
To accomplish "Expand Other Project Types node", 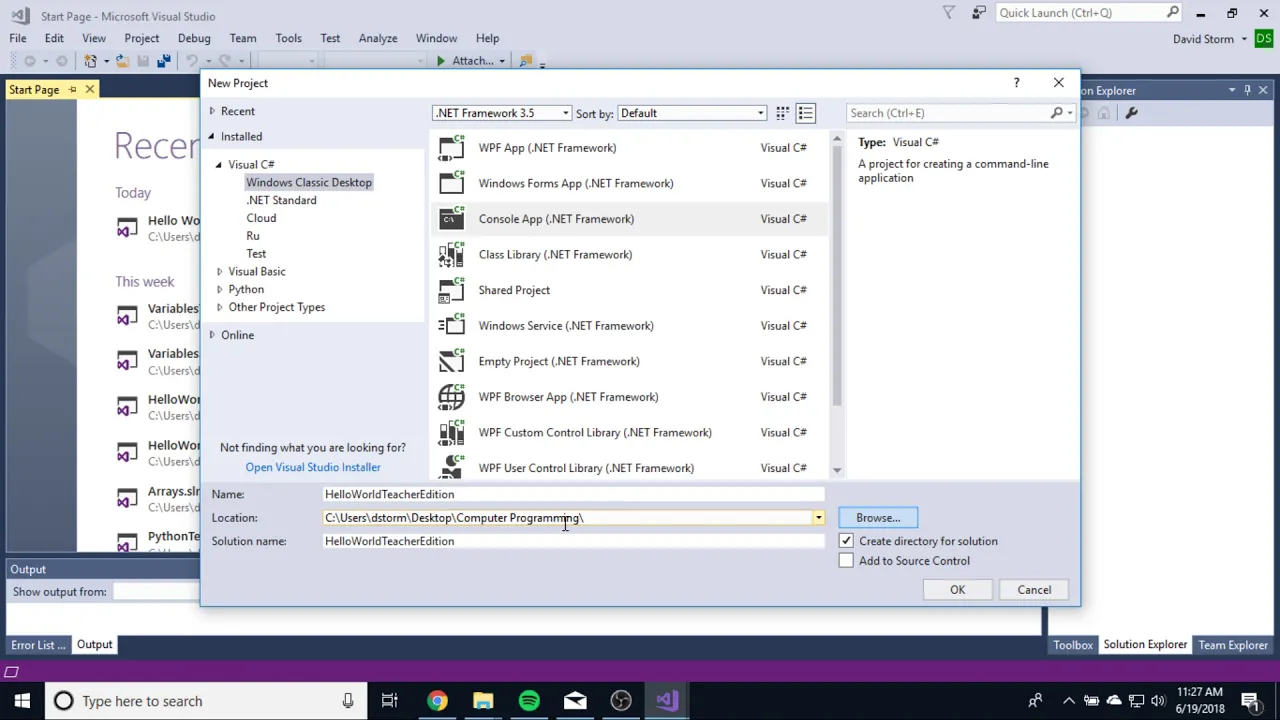I will coord(219,308).
